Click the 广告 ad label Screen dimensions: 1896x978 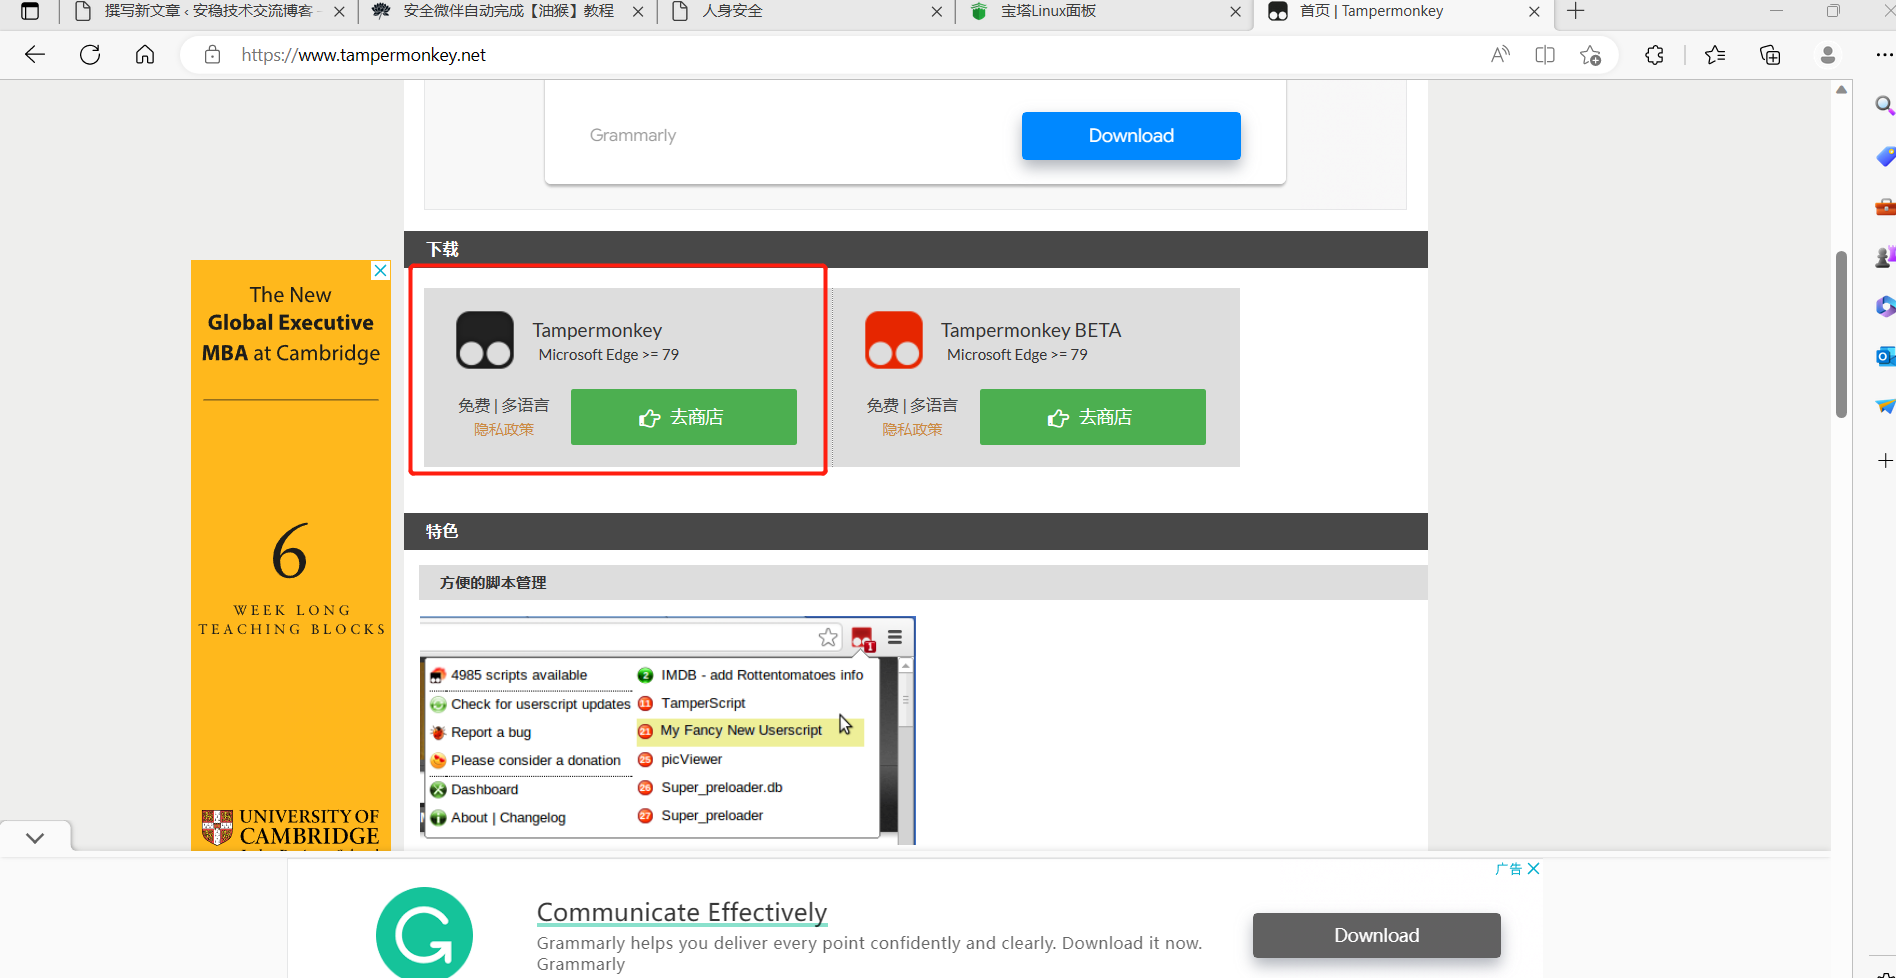(1508, 869)
